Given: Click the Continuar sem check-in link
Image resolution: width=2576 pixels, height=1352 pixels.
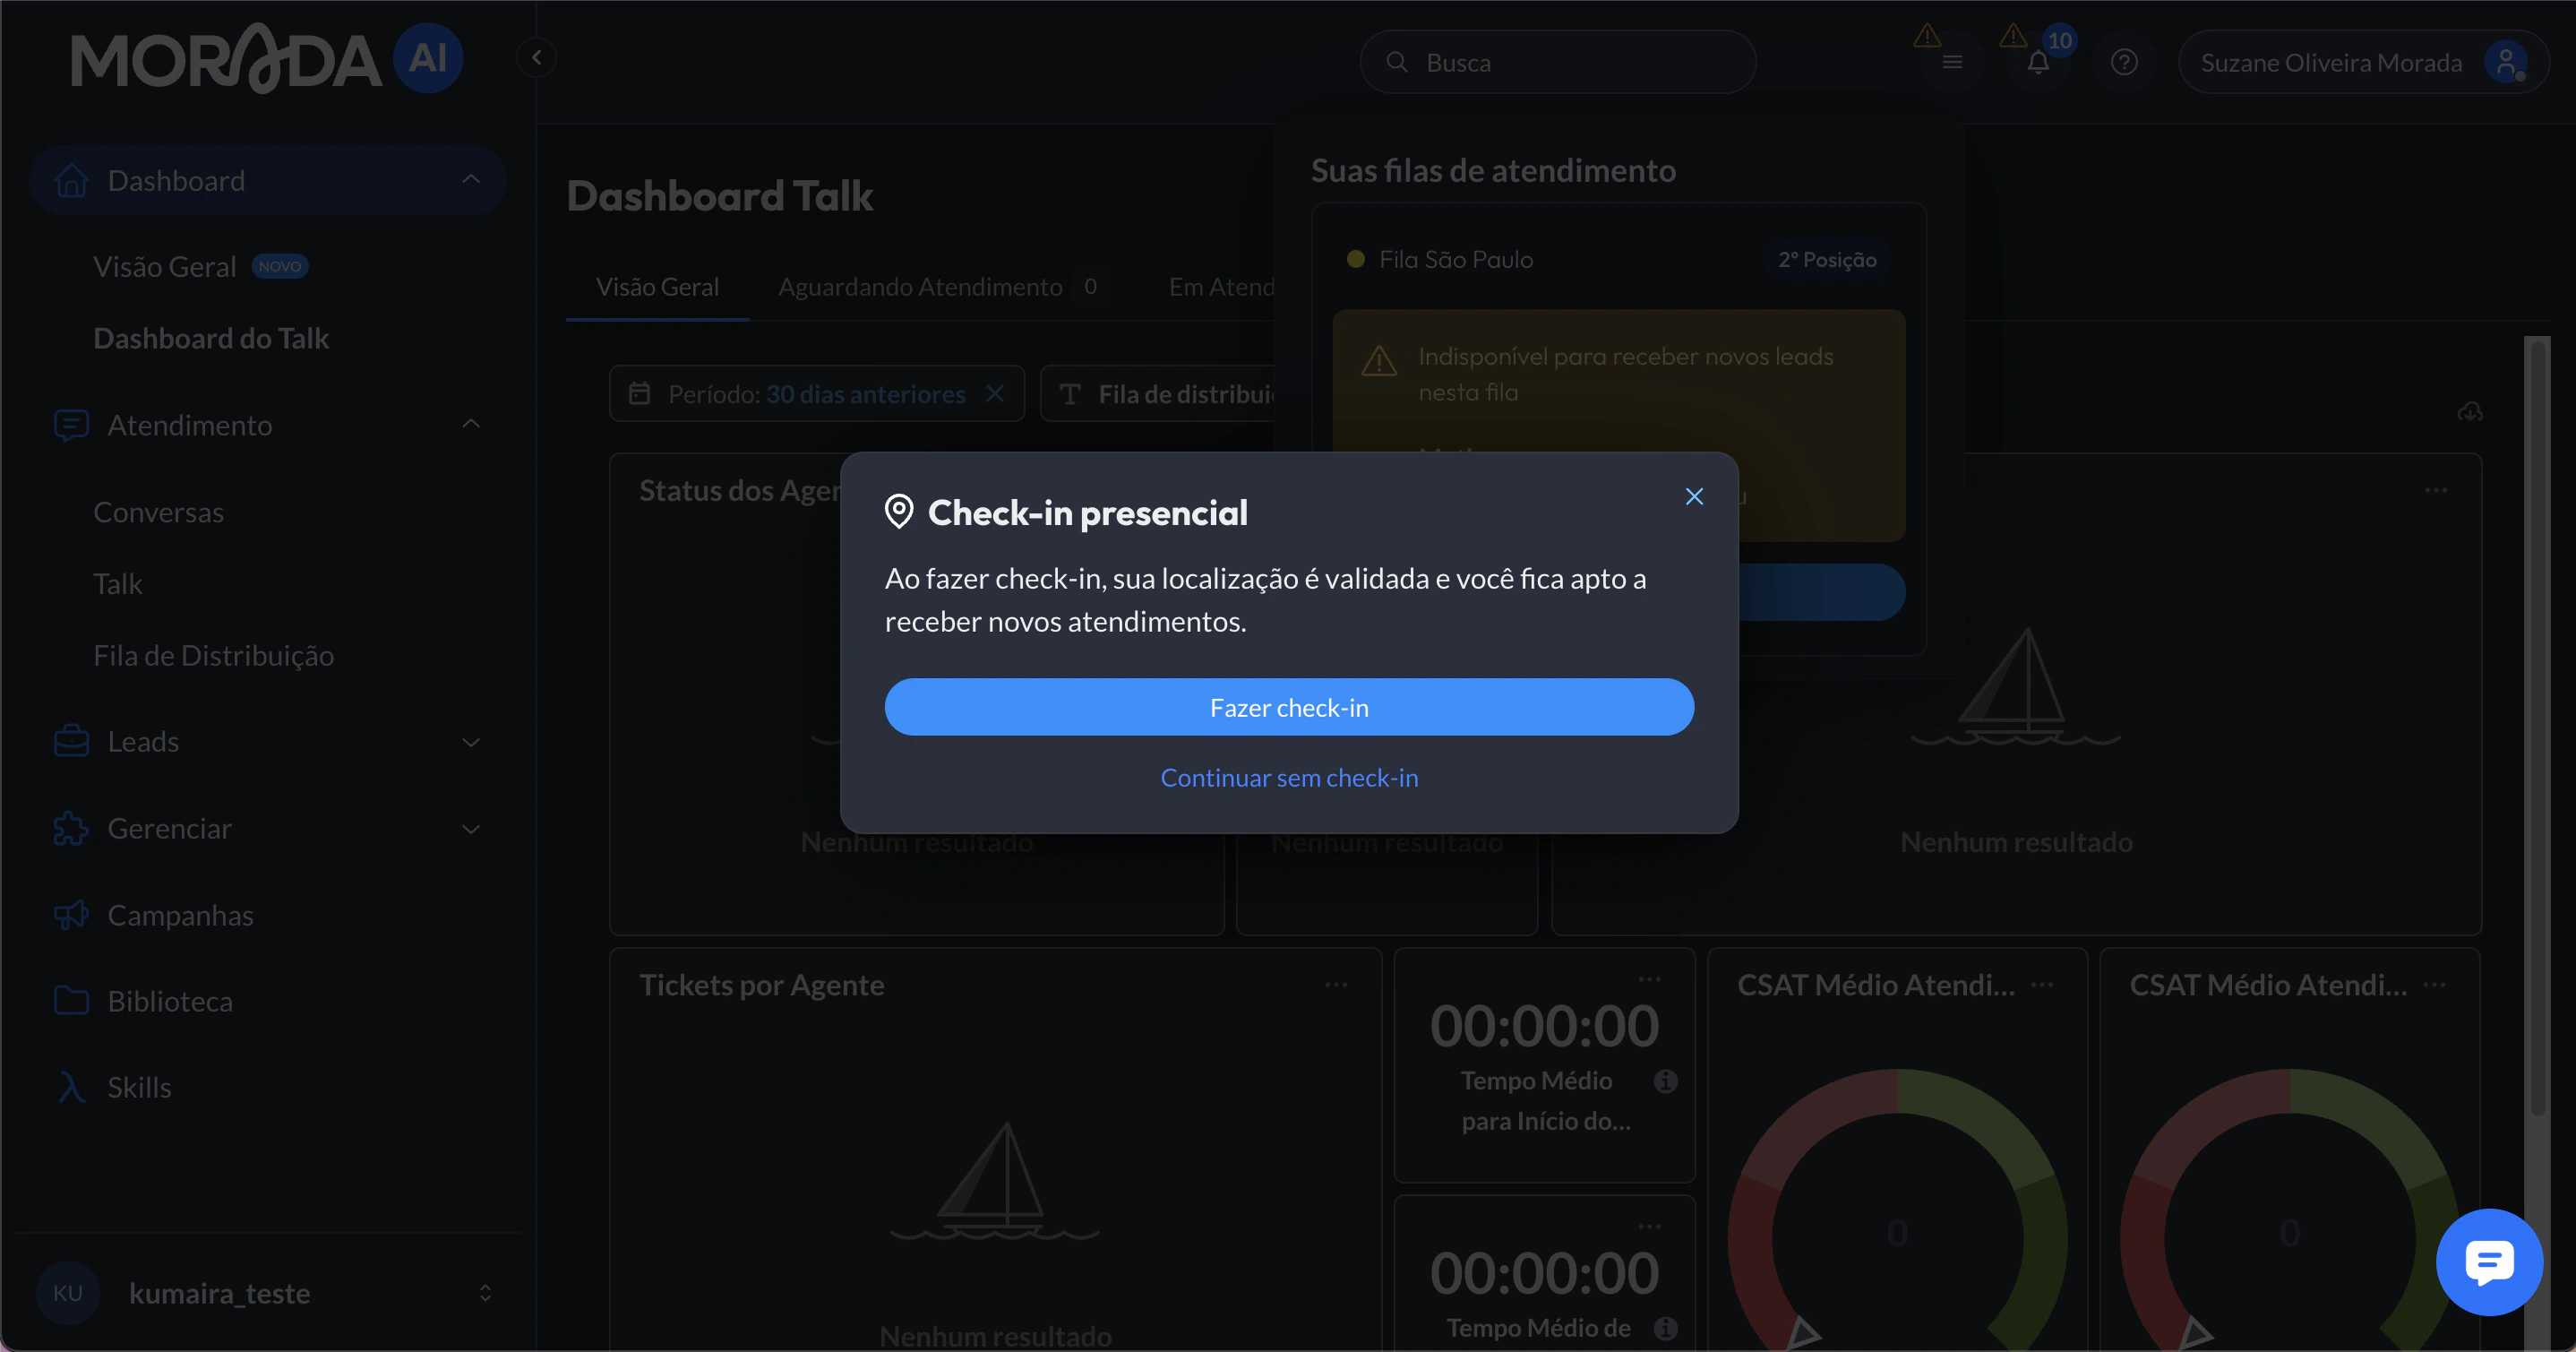Looking at the screenshot, I should coord(1288,777).
